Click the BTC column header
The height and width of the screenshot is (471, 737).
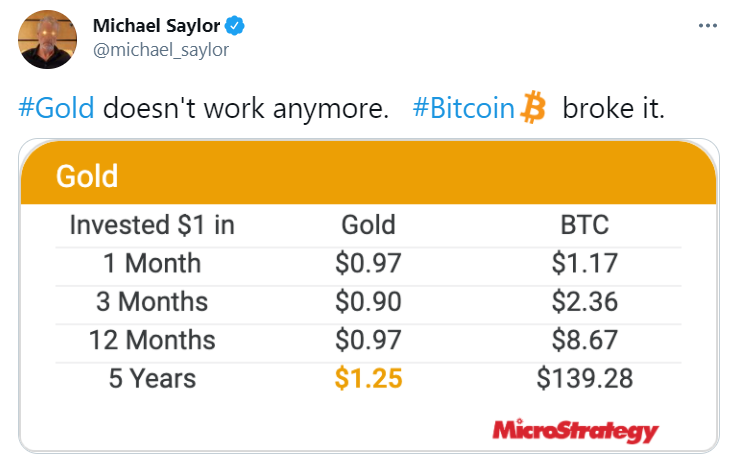coord(585,225)
